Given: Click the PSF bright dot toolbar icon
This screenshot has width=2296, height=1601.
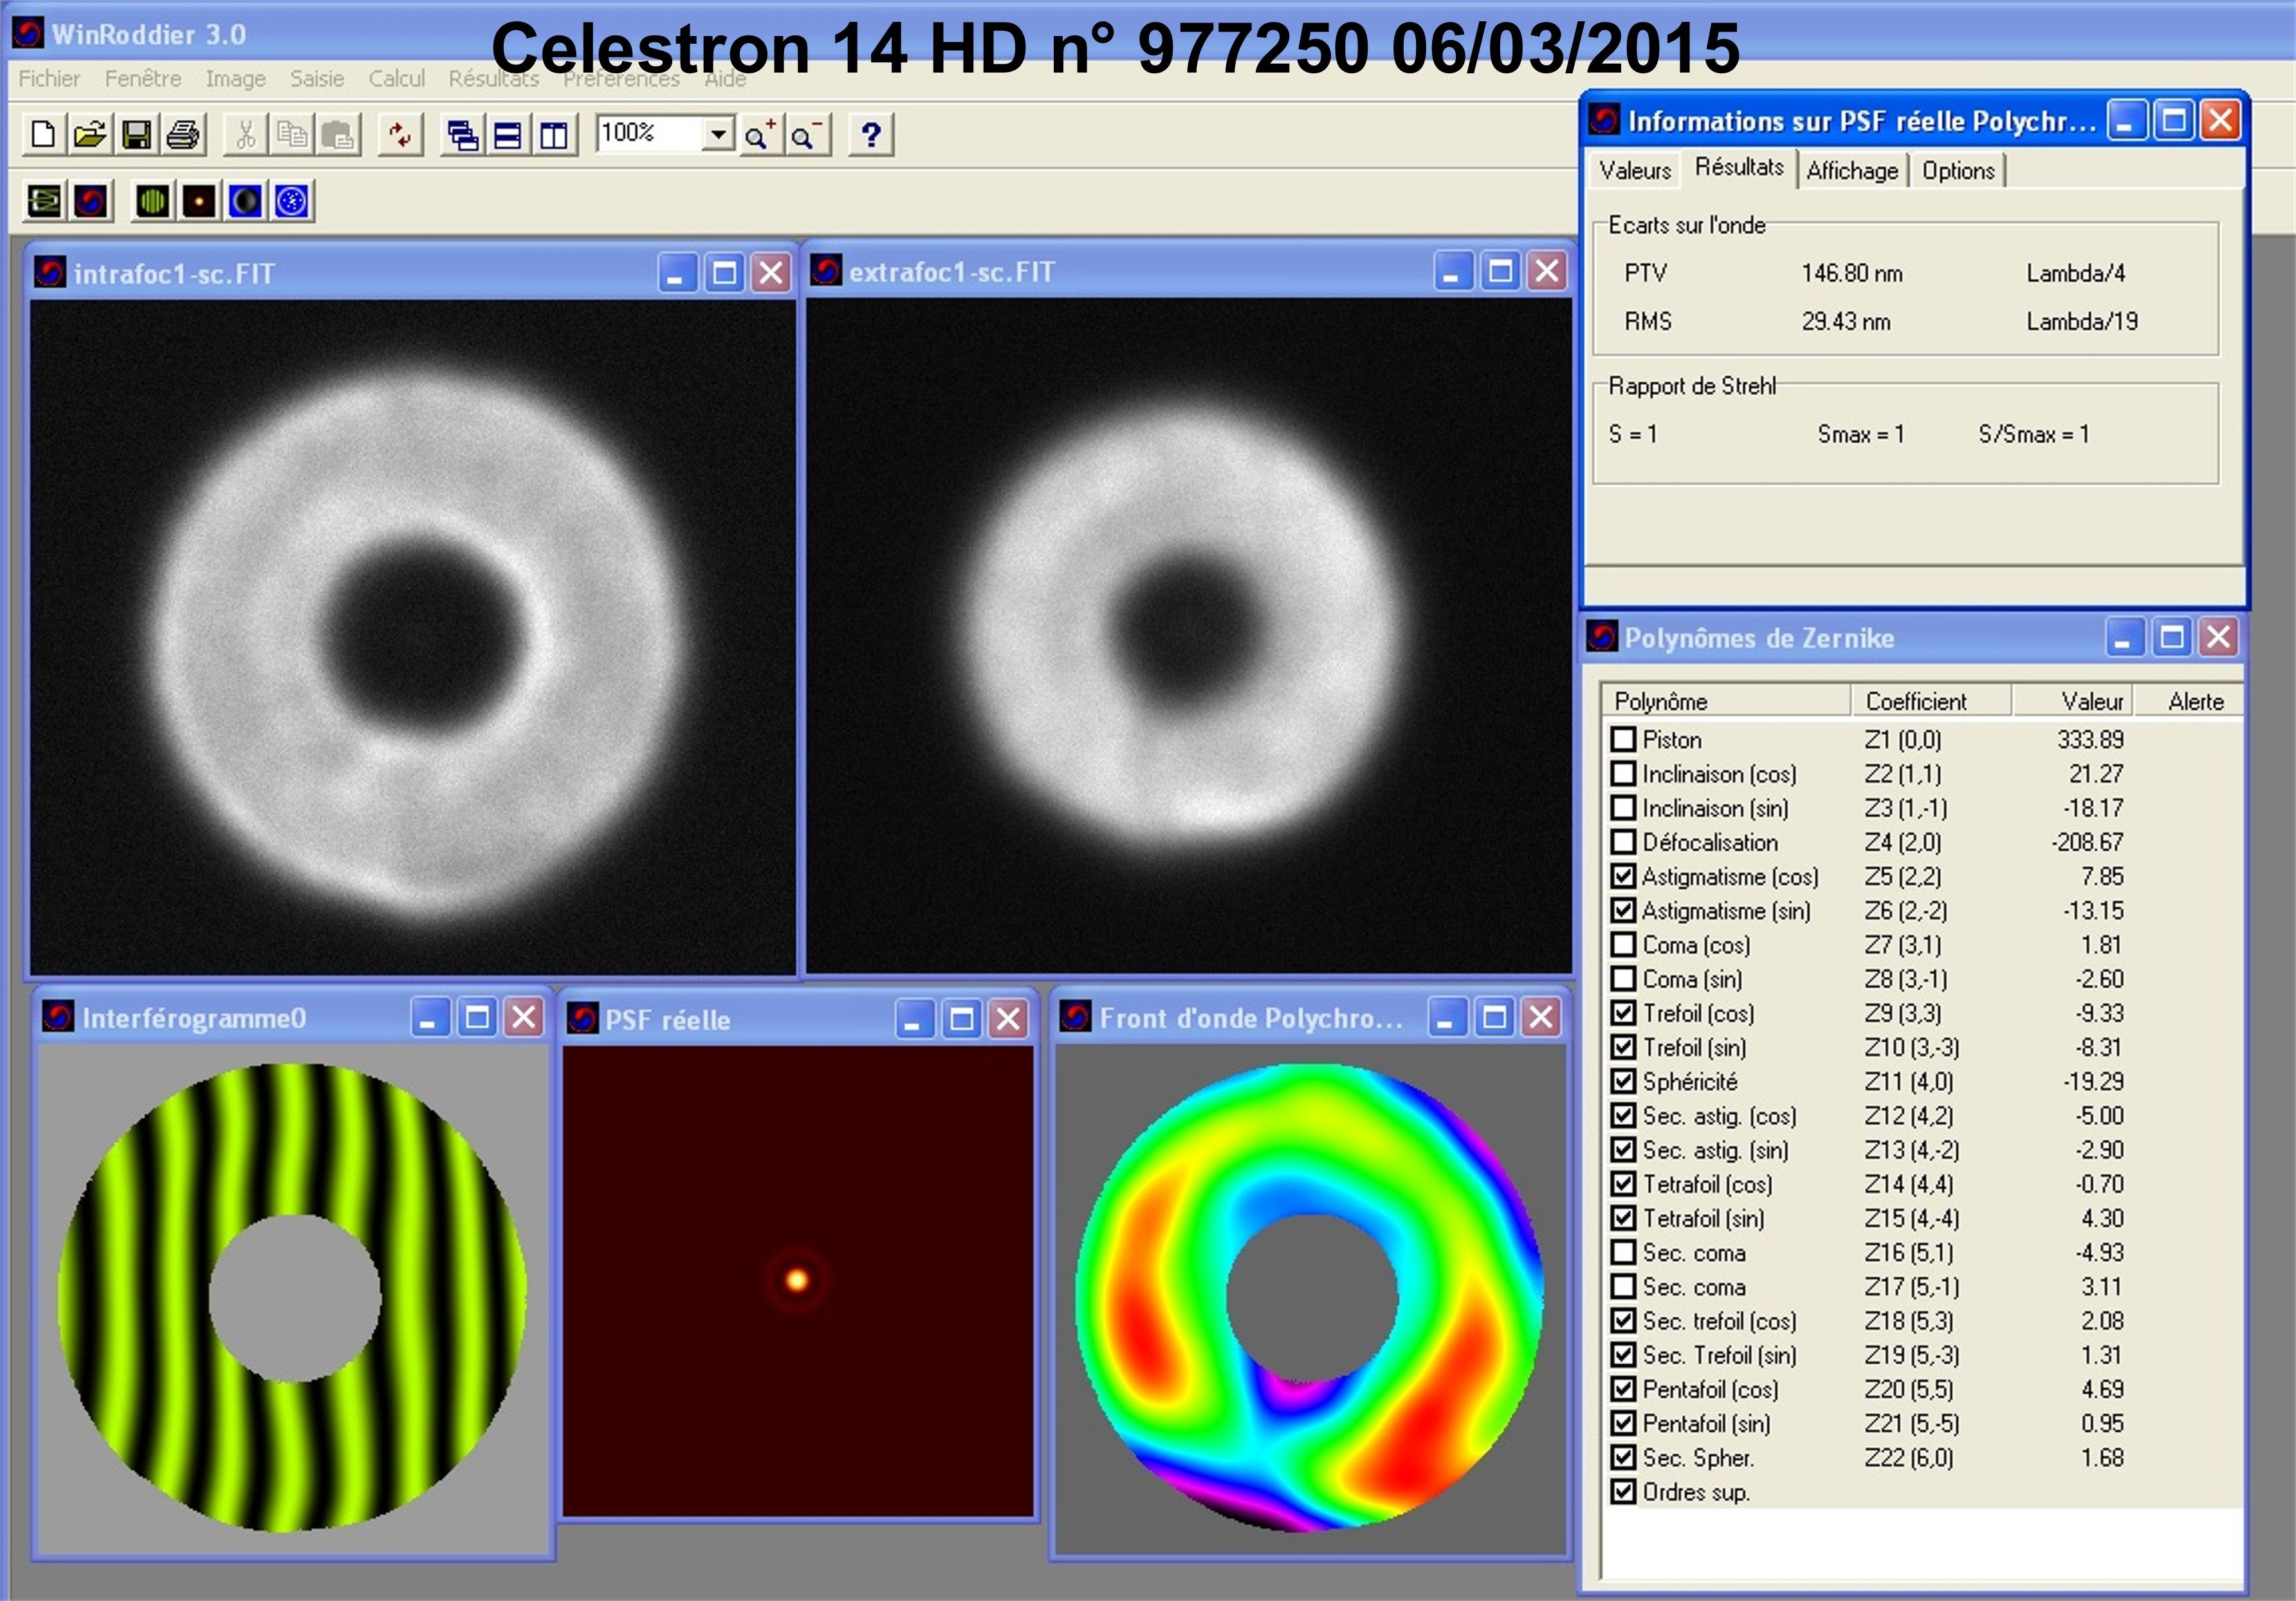Looking at the screenshot, I should click(199, 201).
